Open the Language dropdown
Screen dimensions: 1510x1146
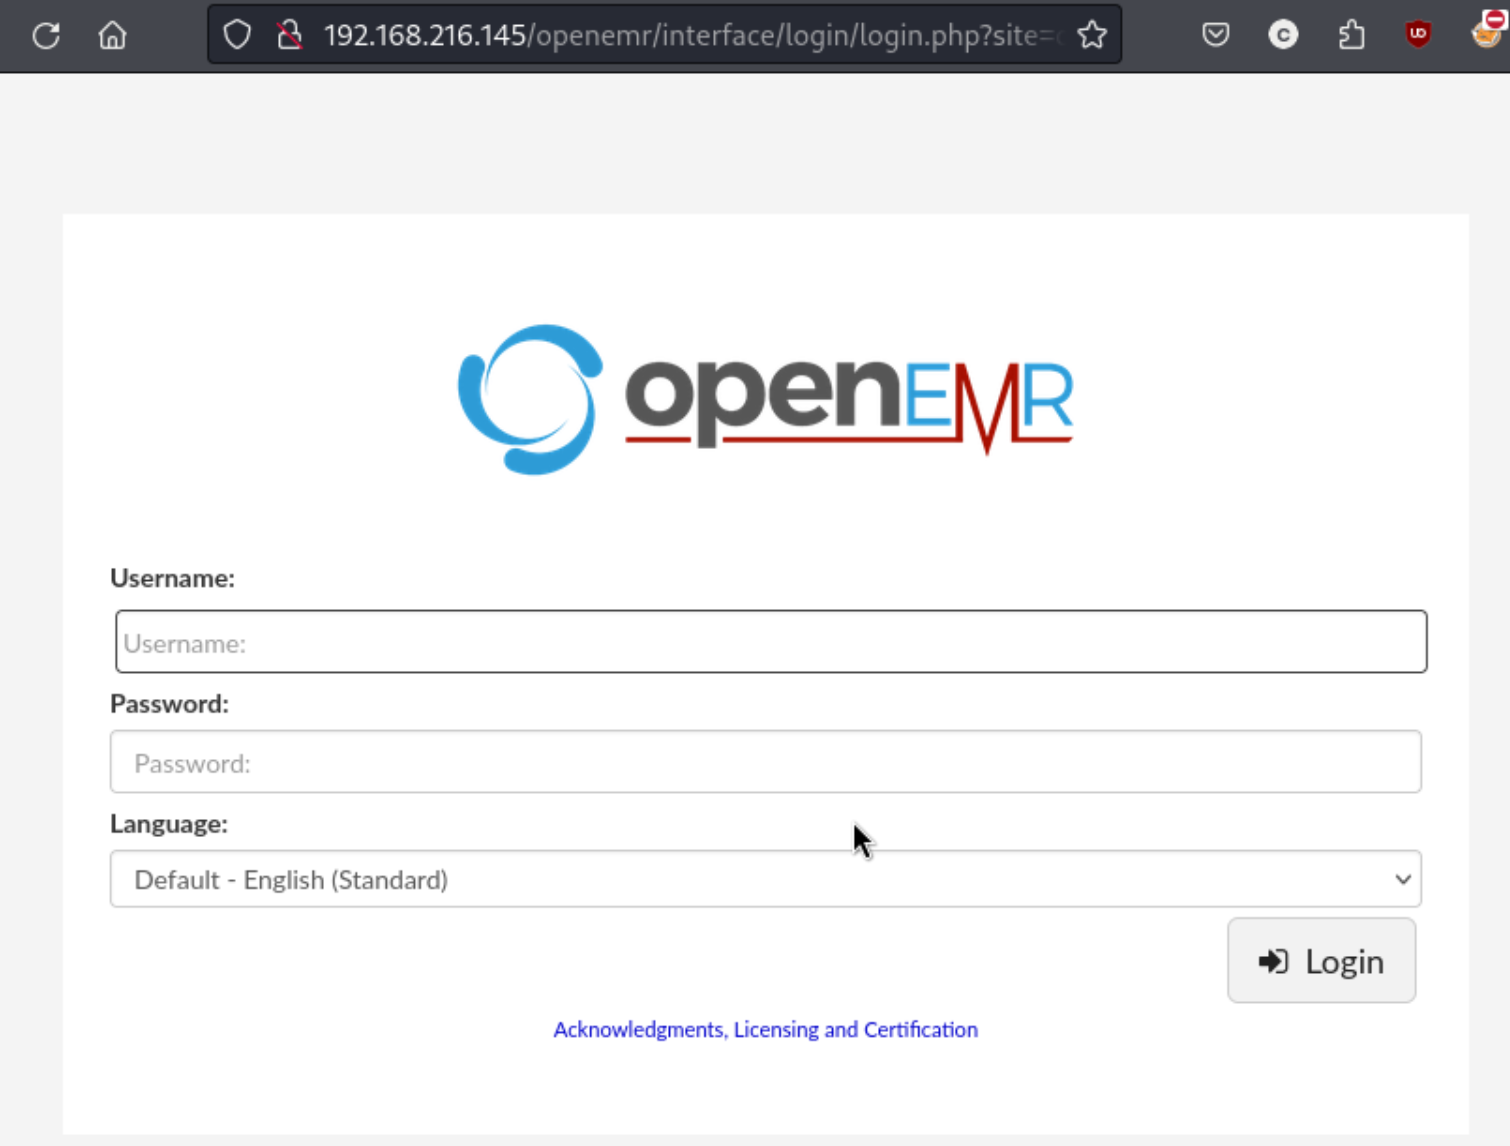click(765, 879)
